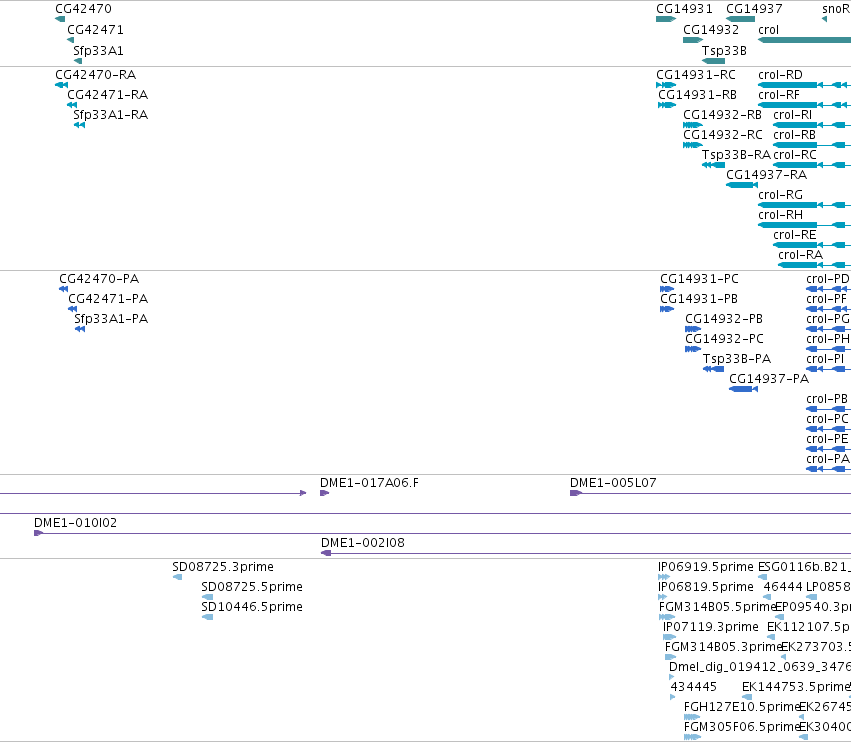Click protein CG42470-PA label
The height and width of the screenshot is (742, 851).
(99, 279)
